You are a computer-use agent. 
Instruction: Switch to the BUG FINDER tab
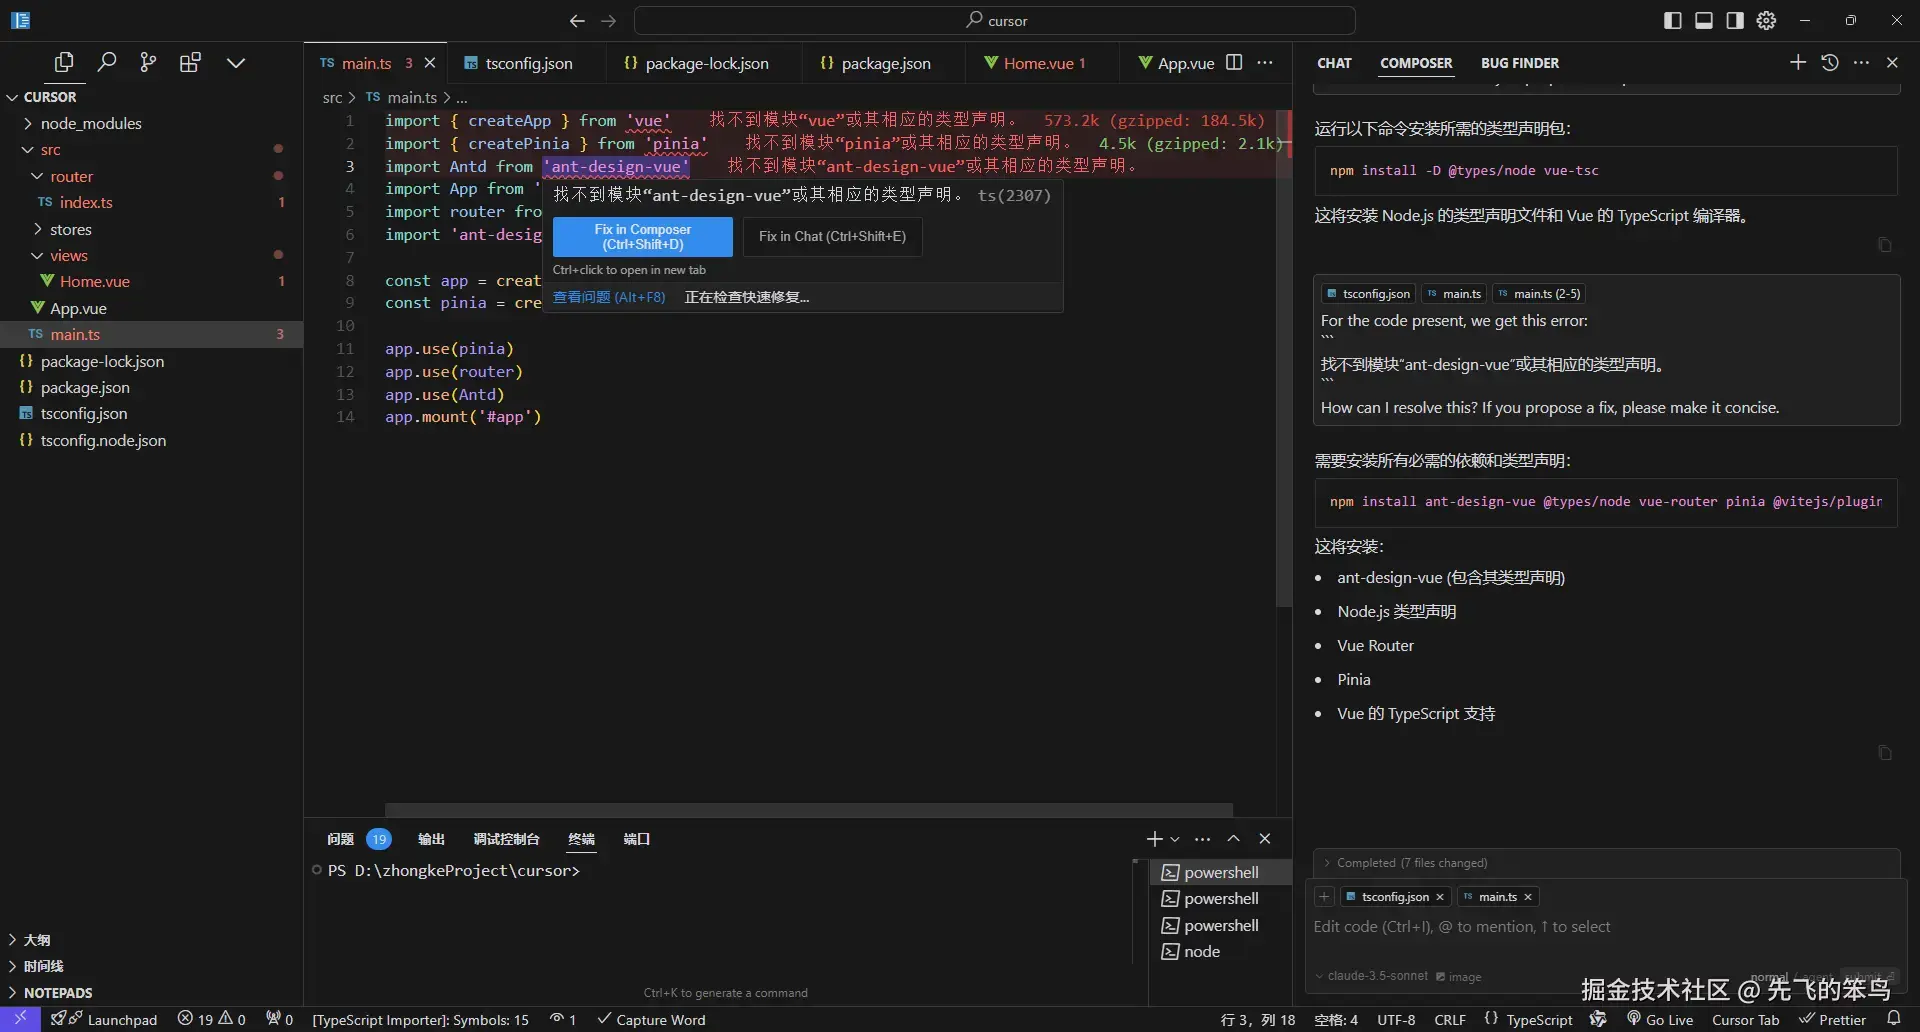tap(1519, 63)
